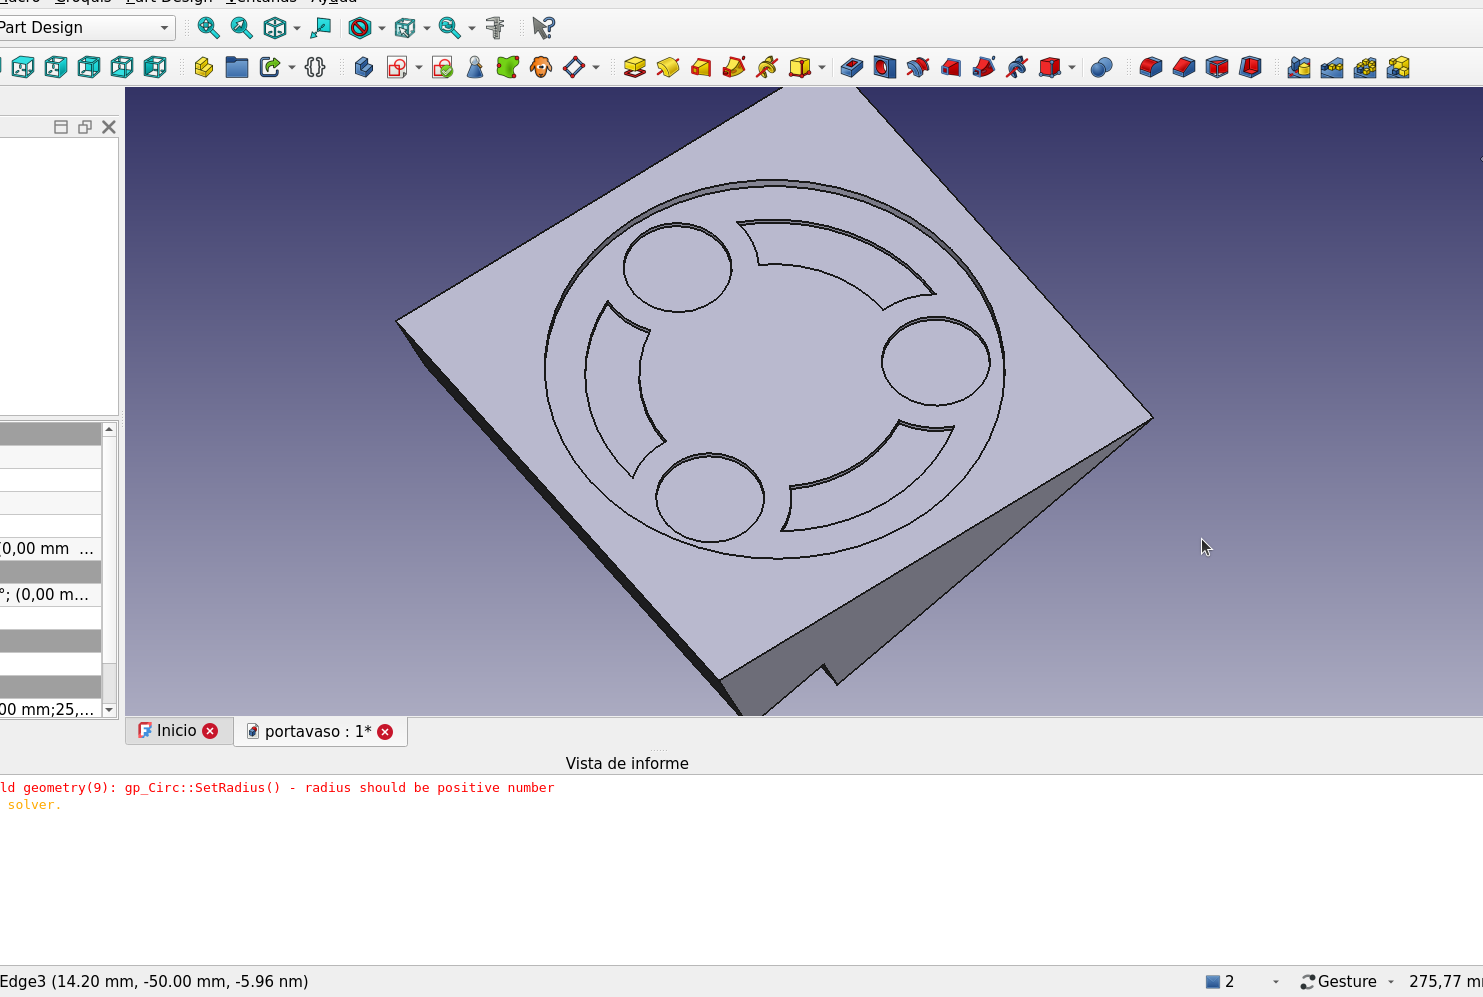Select the Chamfer tool
1483x997 pixels.
1184,67
